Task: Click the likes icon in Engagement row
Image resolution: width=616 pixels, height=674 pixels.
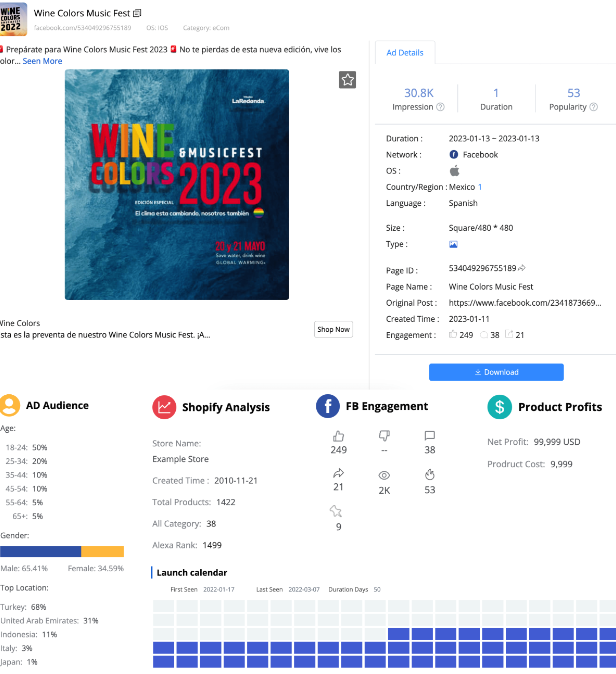Action: coord(453,334)
